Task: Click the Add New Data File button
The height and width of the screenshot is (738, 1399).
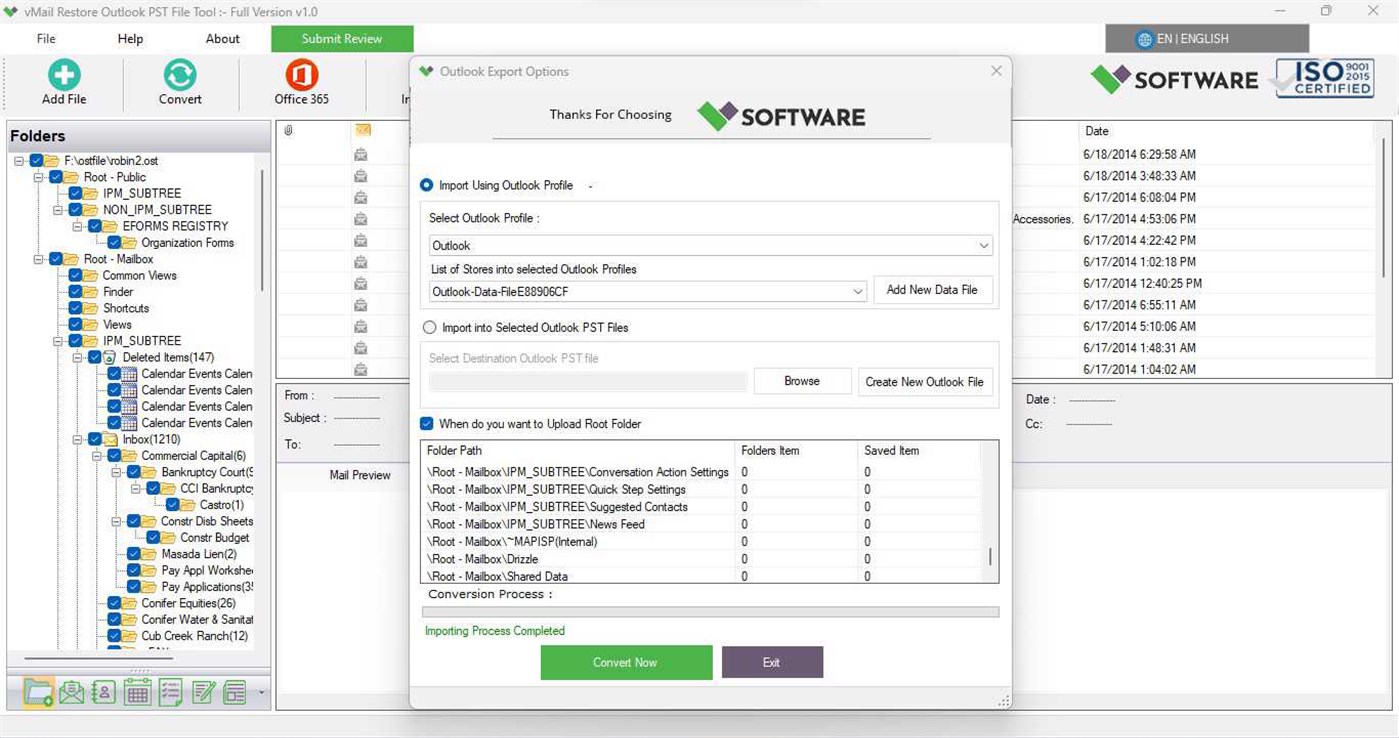Action: (931, 290)
